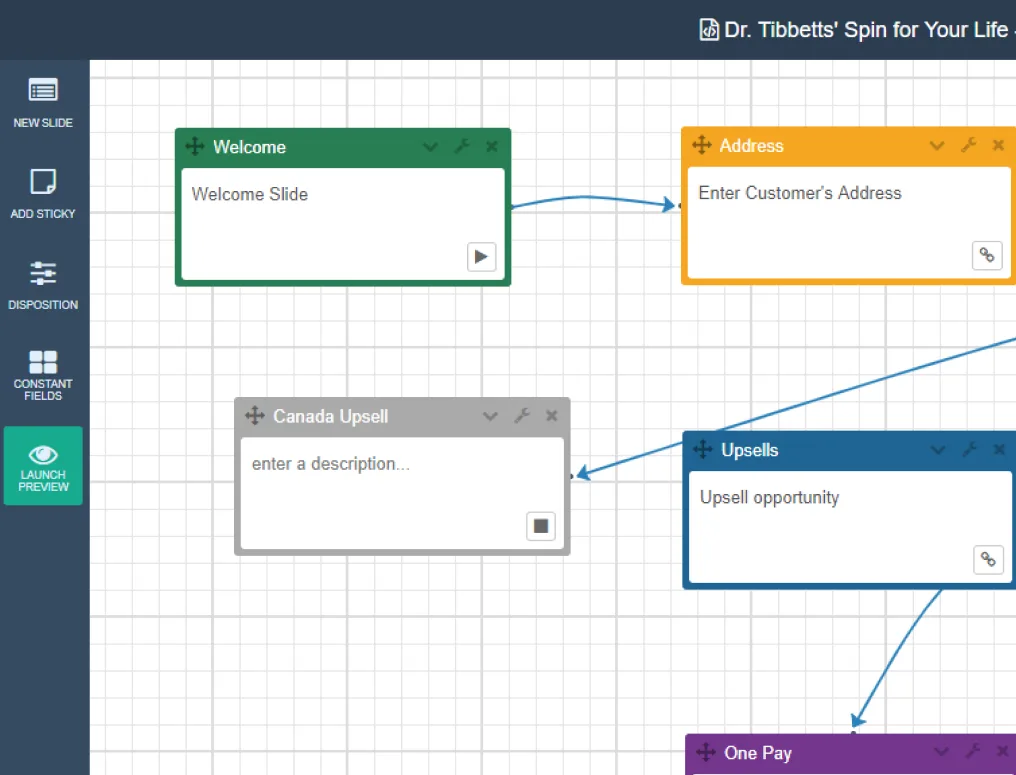1016x775 pixels.
Task: Expand the Address slide chevron menu
Action: point(937,146)
